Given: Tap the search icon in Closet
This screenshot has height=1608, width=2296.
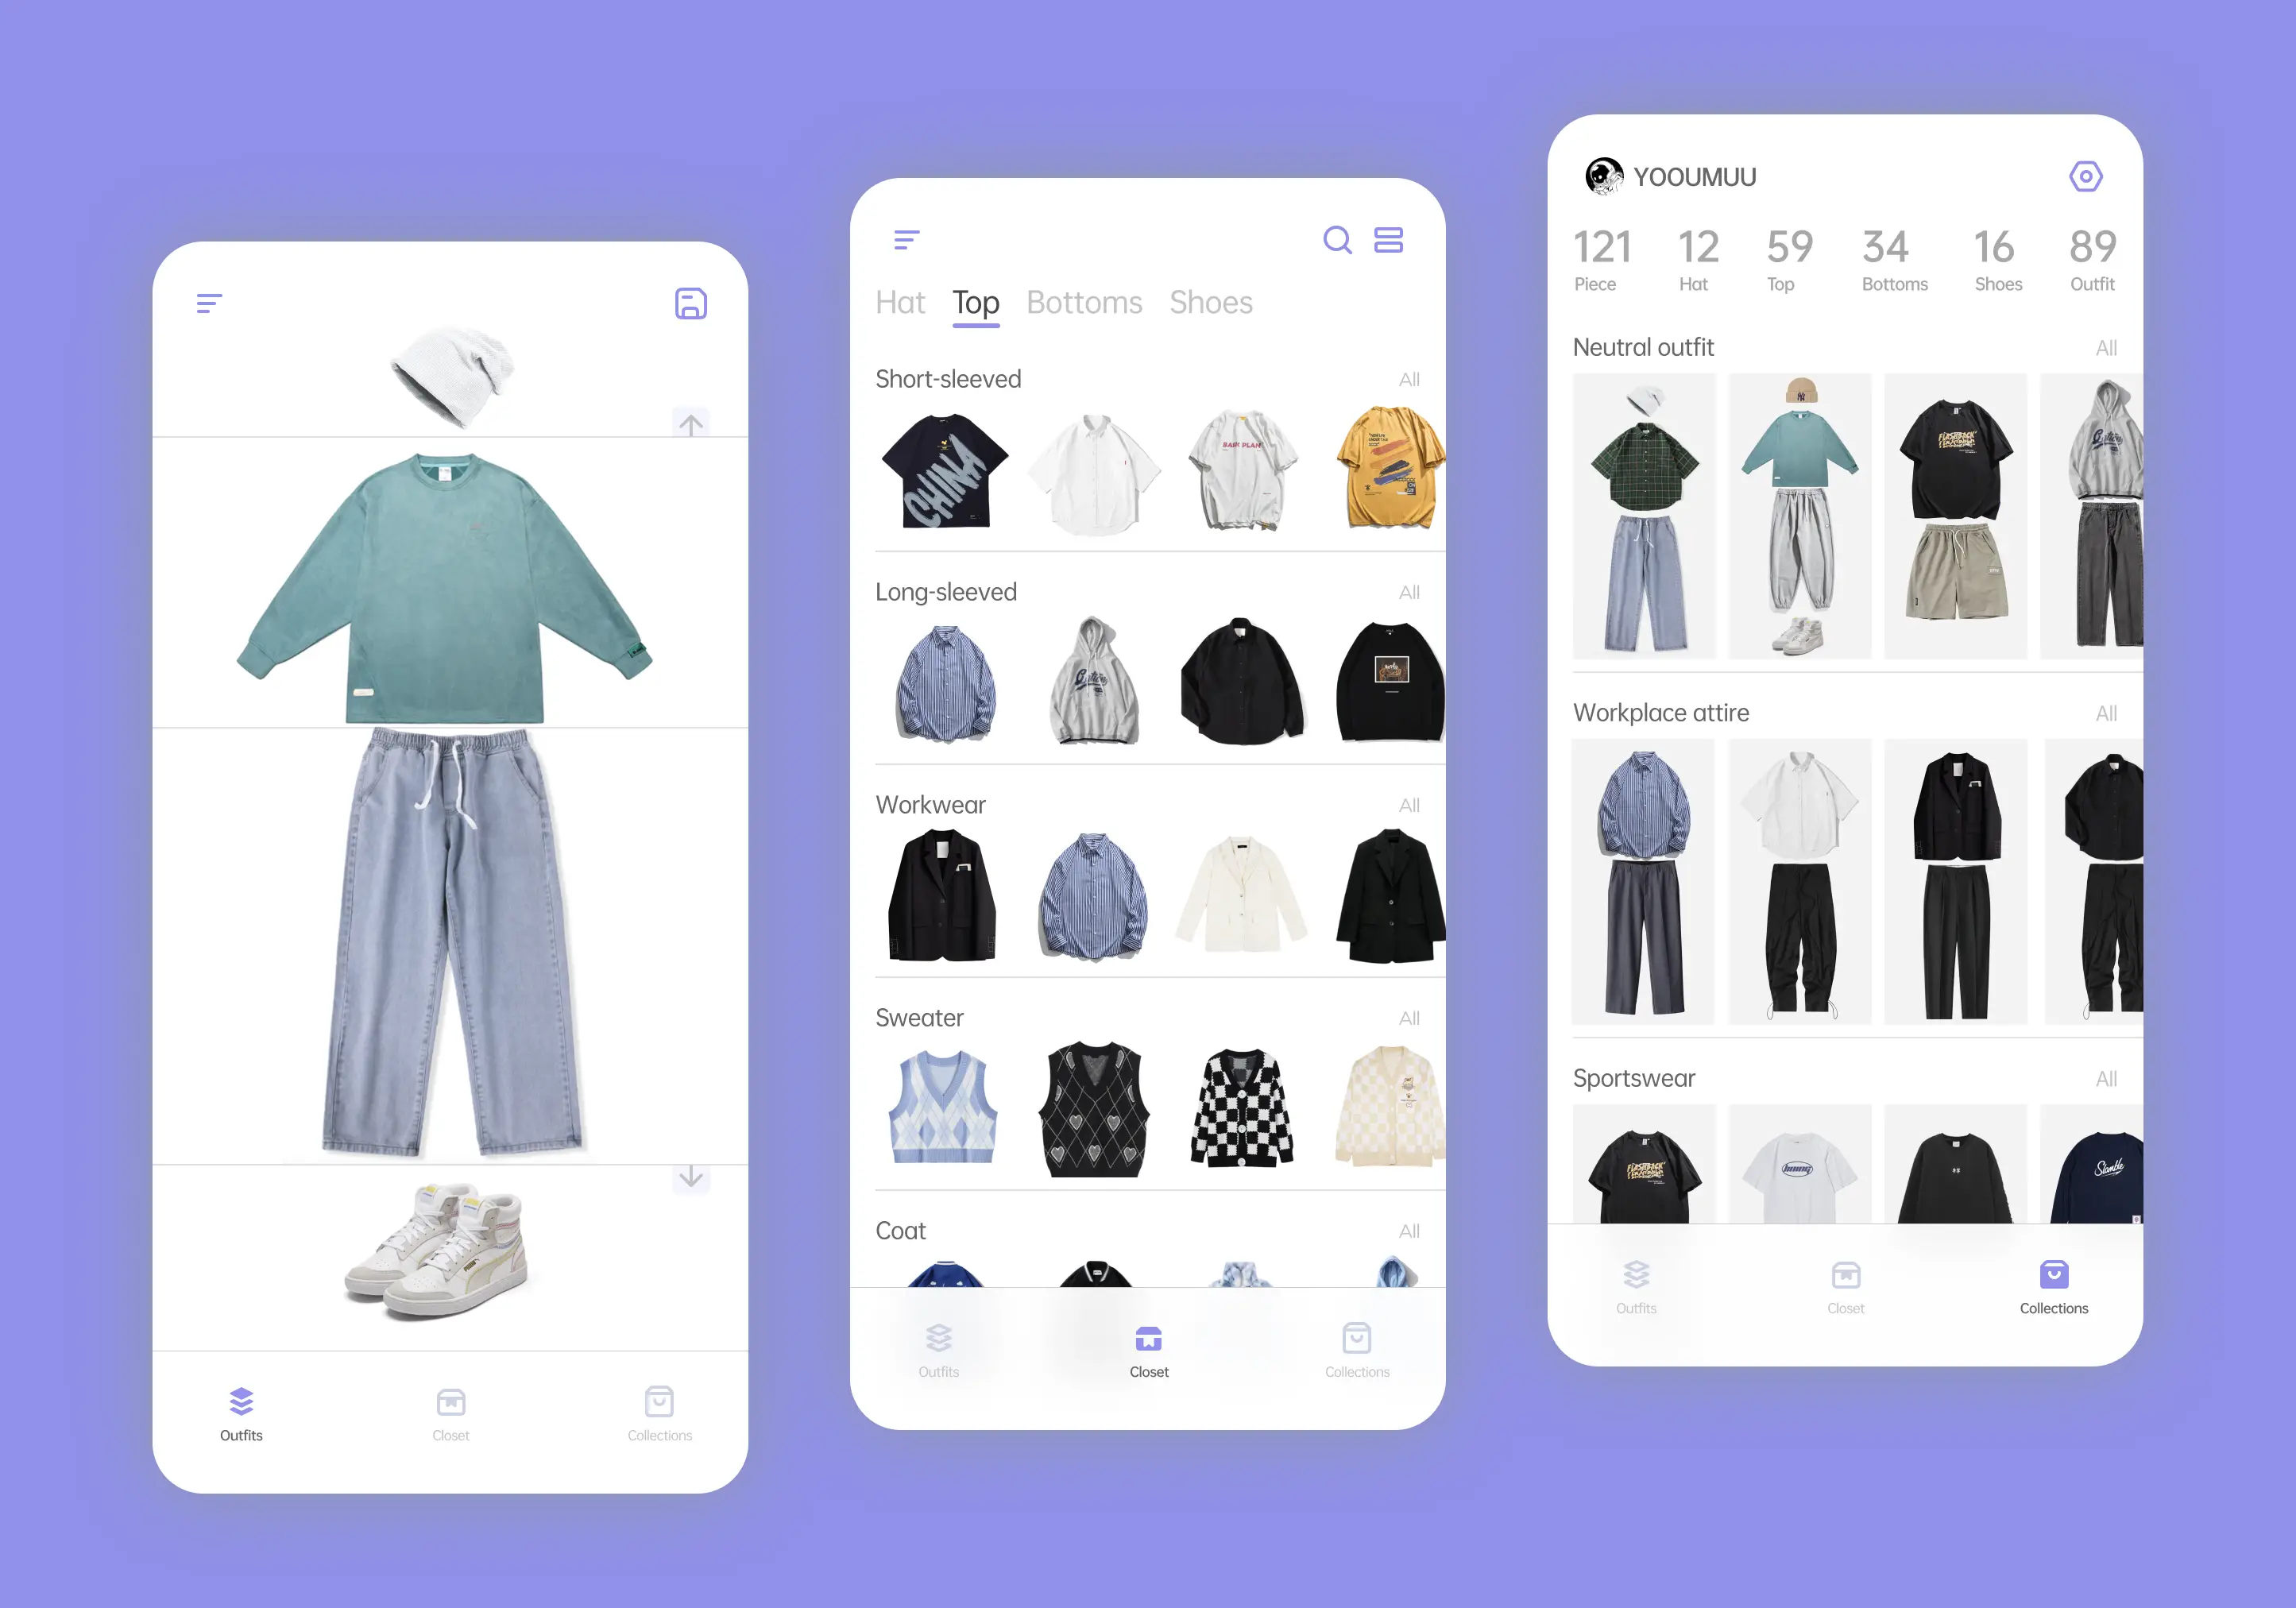Looking at the screenshot, I should click(1336, 241).
